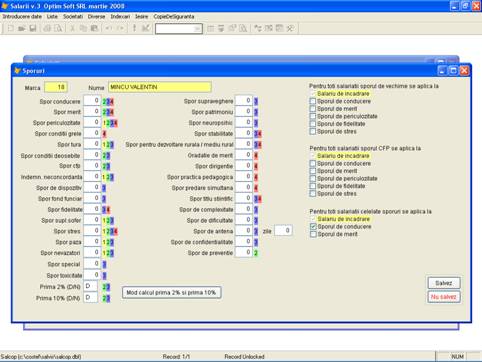Click the Spor stres value field

pyautogui.click(x=92, y=231)
